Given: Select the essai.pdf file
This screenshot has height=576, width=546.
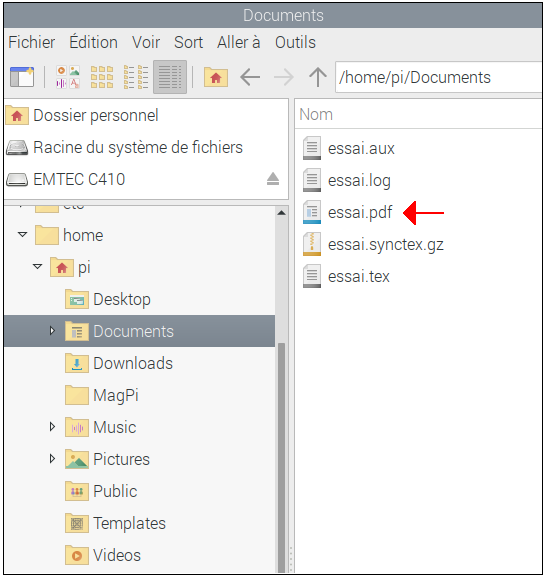Looking at the screenshot, I should pyautogui.click(x=360, y=212).
